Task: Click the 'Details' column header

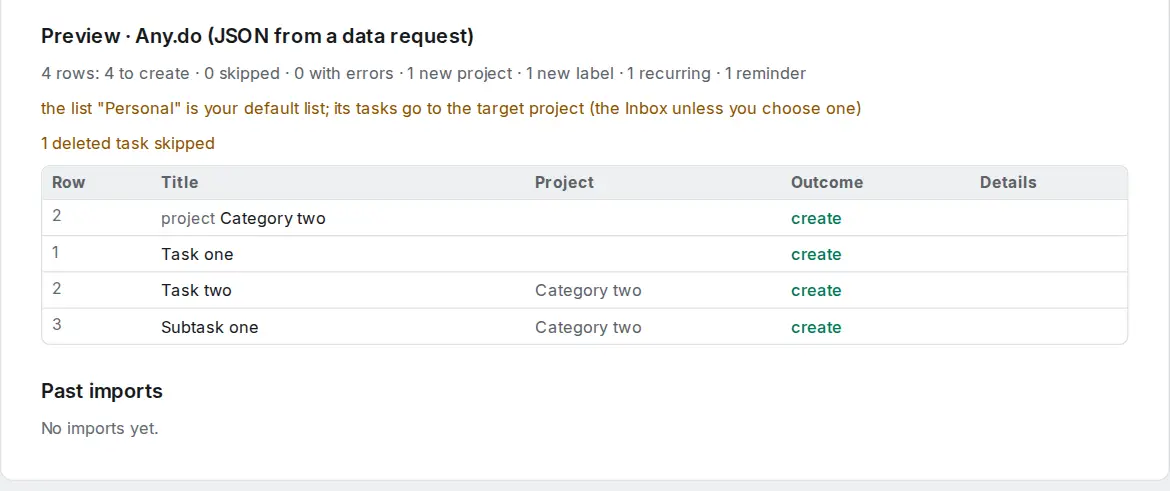Action: [1008, 182]
